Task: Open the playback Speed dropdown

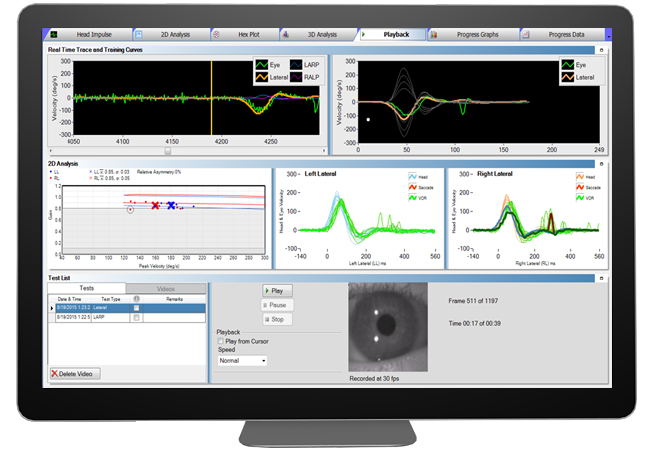Action: tap(242, 360)
